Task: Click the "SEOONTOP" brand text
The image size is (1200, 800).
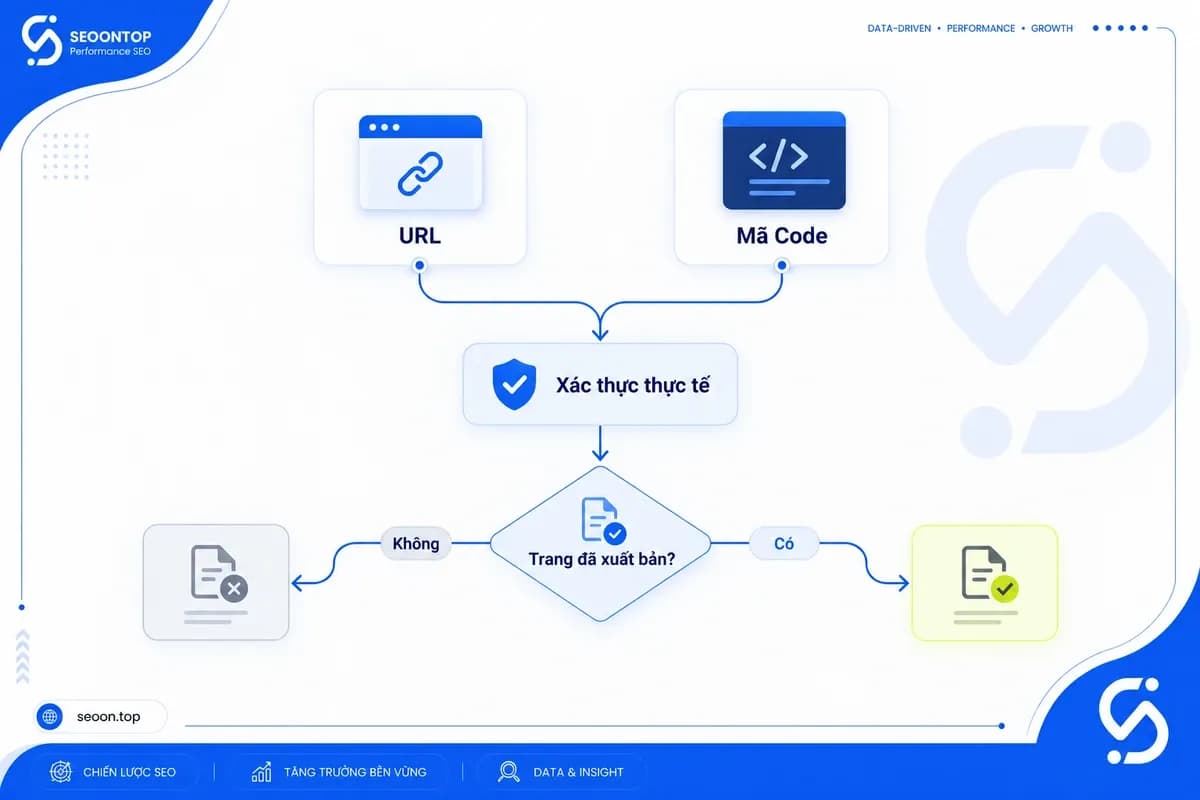Action: [110, 35]
